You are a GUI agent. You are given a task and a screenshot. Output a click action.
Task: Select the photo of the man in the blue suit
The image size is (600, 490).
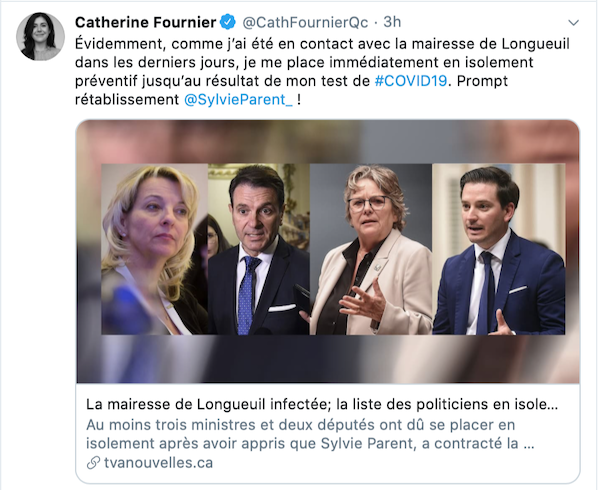(x=499, y=249)
